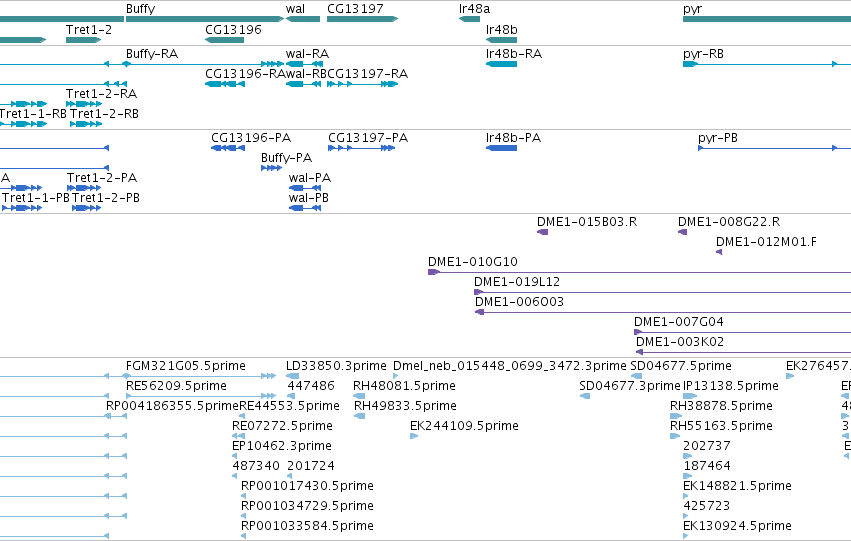Select the CG13197 gene label

[355, 9]
